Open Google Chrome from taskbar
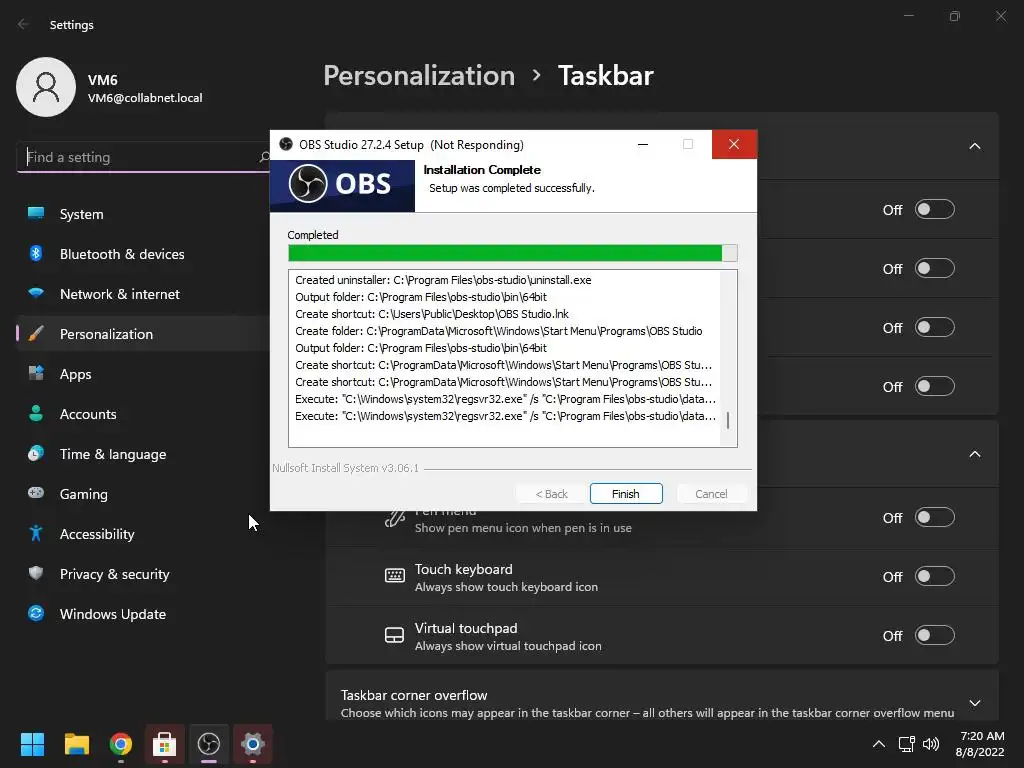 click(x=121, y=744)
